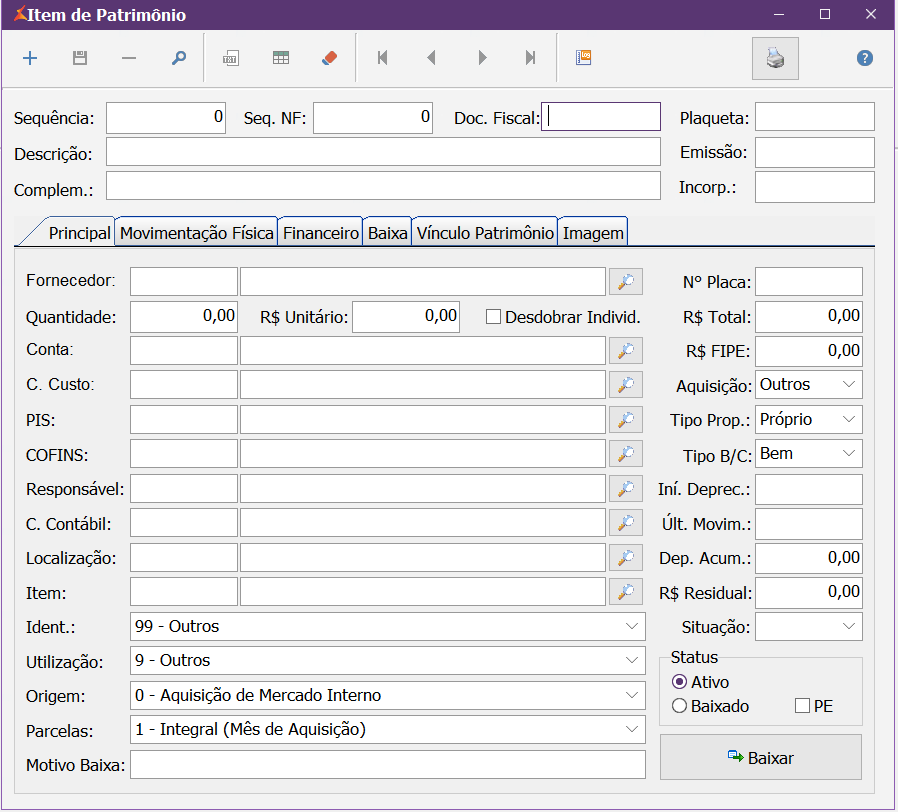Click the eraser icon in toolbar
This screenshot has width=898, height=812.
tap(330, 58)
